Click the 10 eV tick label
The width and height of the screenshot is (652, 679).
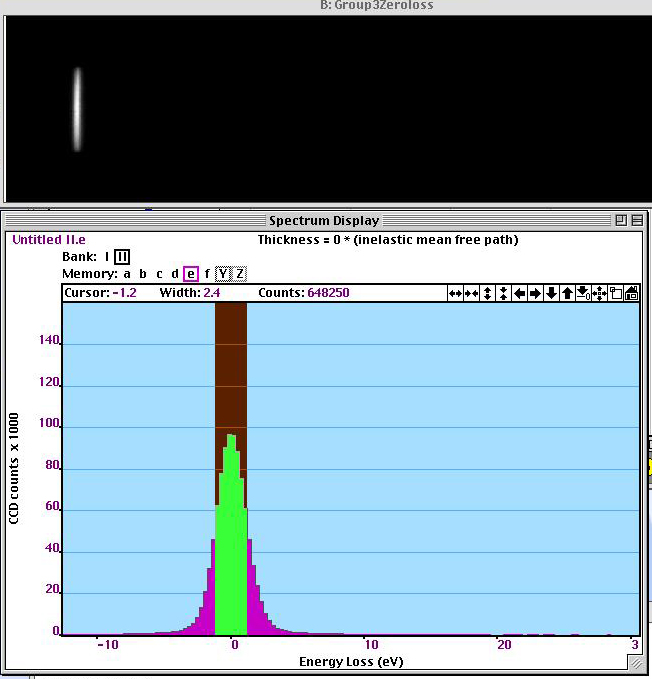(371, 645)
